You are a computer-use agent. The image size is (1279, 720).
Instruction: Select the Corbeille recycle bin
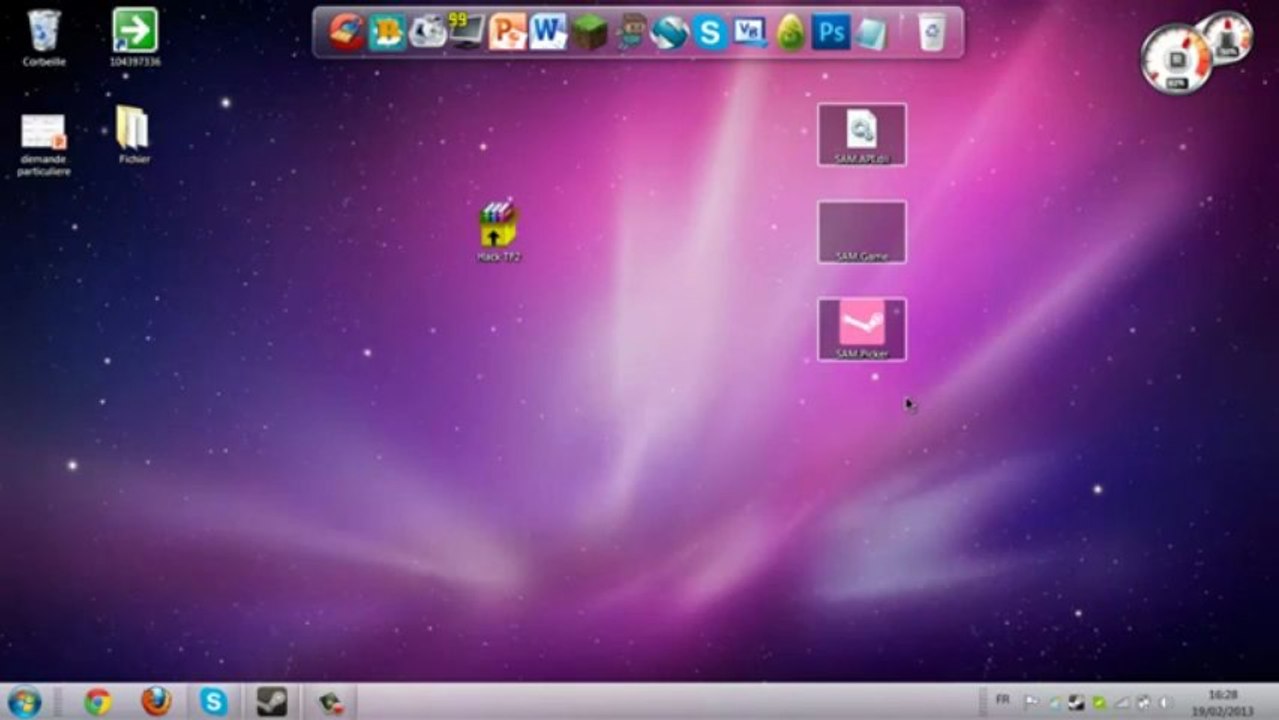(44, 38)
